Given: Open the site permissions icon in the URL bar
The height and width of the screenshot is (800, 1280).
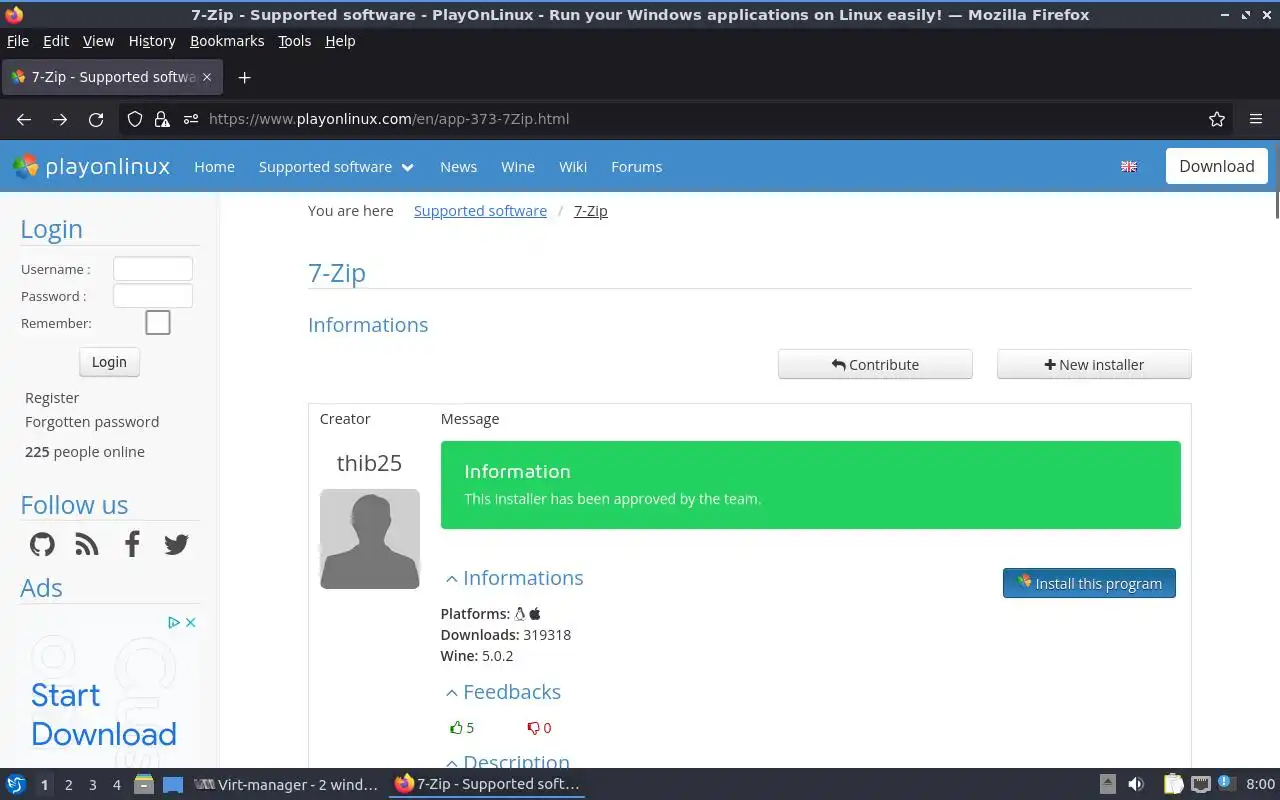Looking at the screenshot, I should click(x=191, y=119).
